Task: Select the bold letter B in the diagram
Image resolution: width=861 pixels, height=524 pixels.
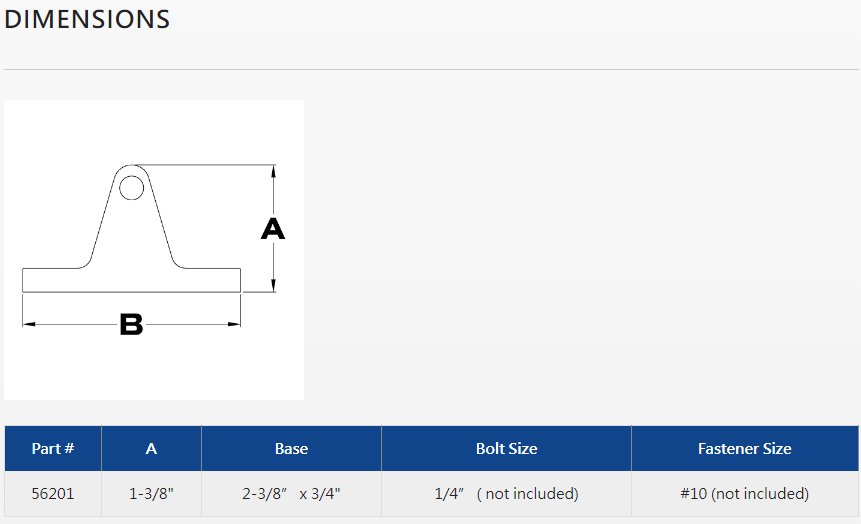Action: 131,325
